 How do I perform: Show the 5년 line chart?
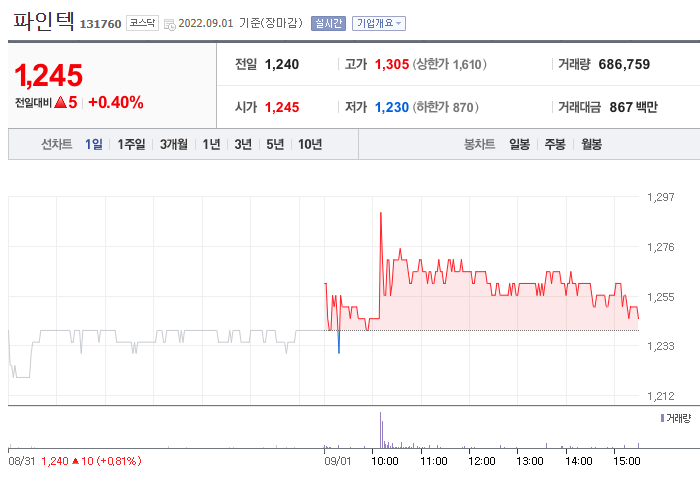[x=275, y=144]
